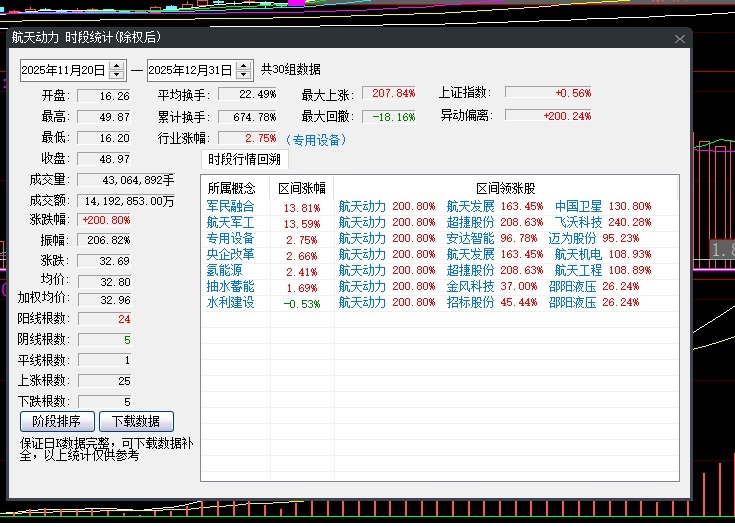The image size is (735, 527).
Task: Click the 成交量 value 43,064,892手
Action: tap(126, 180)
